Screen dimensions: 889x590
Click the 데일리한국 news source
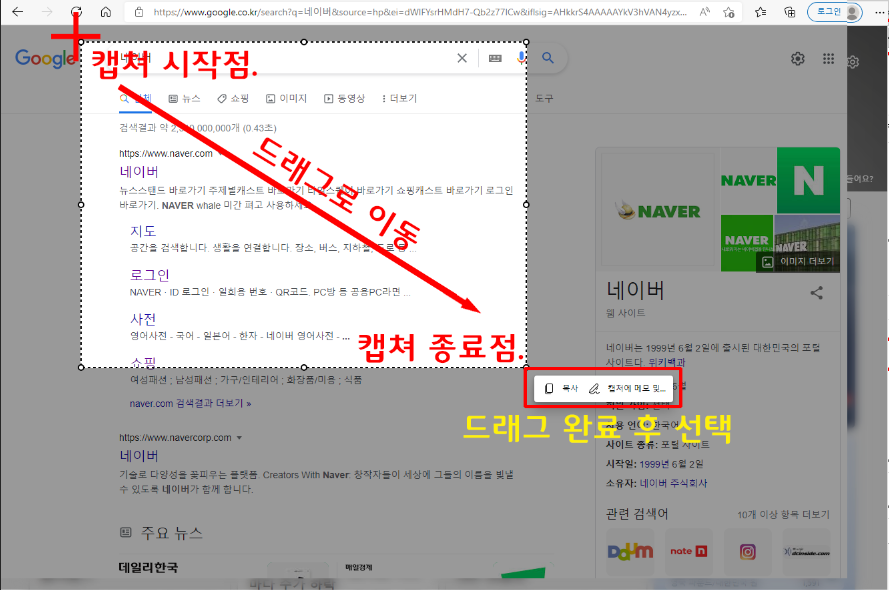(x=148, y=567)
